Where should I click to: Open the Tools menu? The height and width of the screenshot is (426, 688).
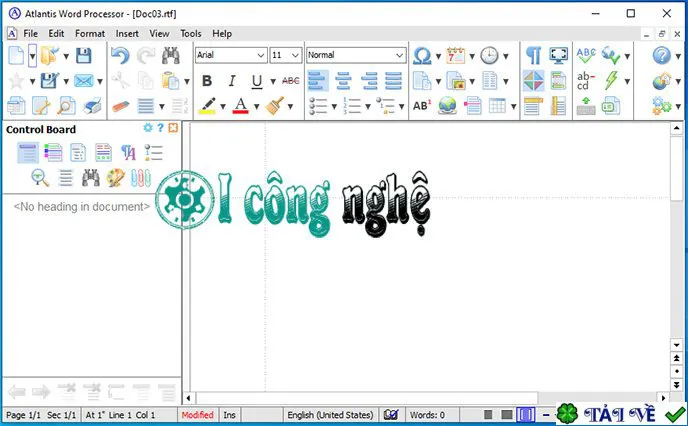coord(191,33)
